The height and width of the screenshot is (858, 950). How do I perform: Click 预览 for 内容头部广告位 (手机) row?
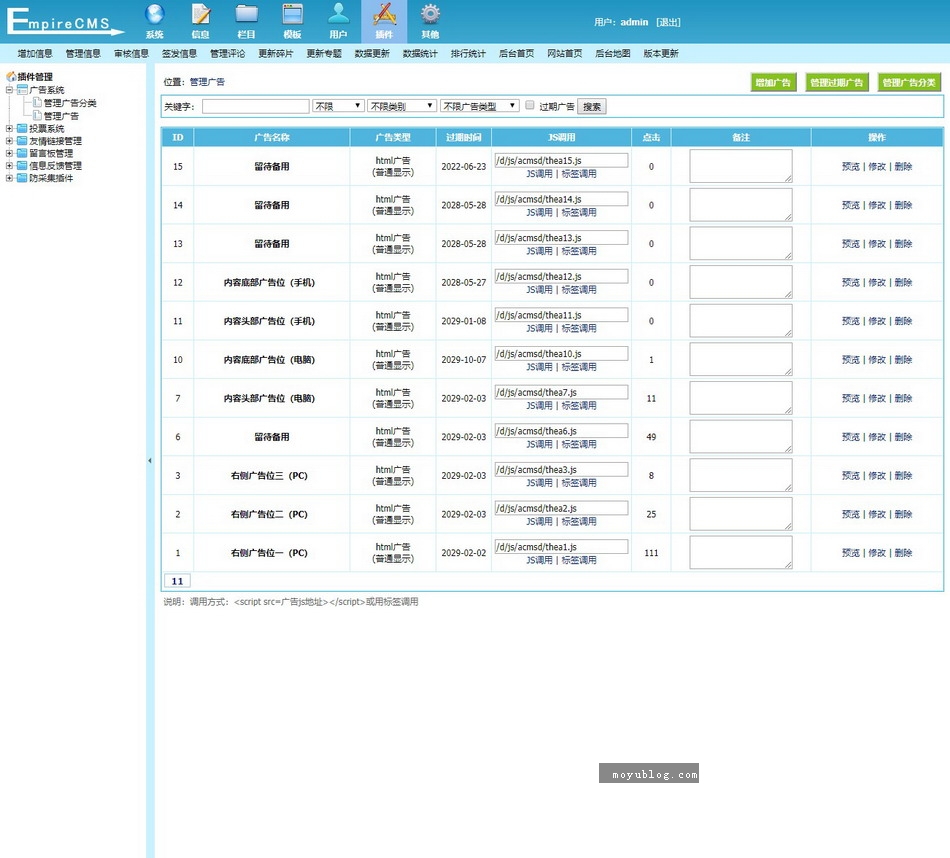851,321
